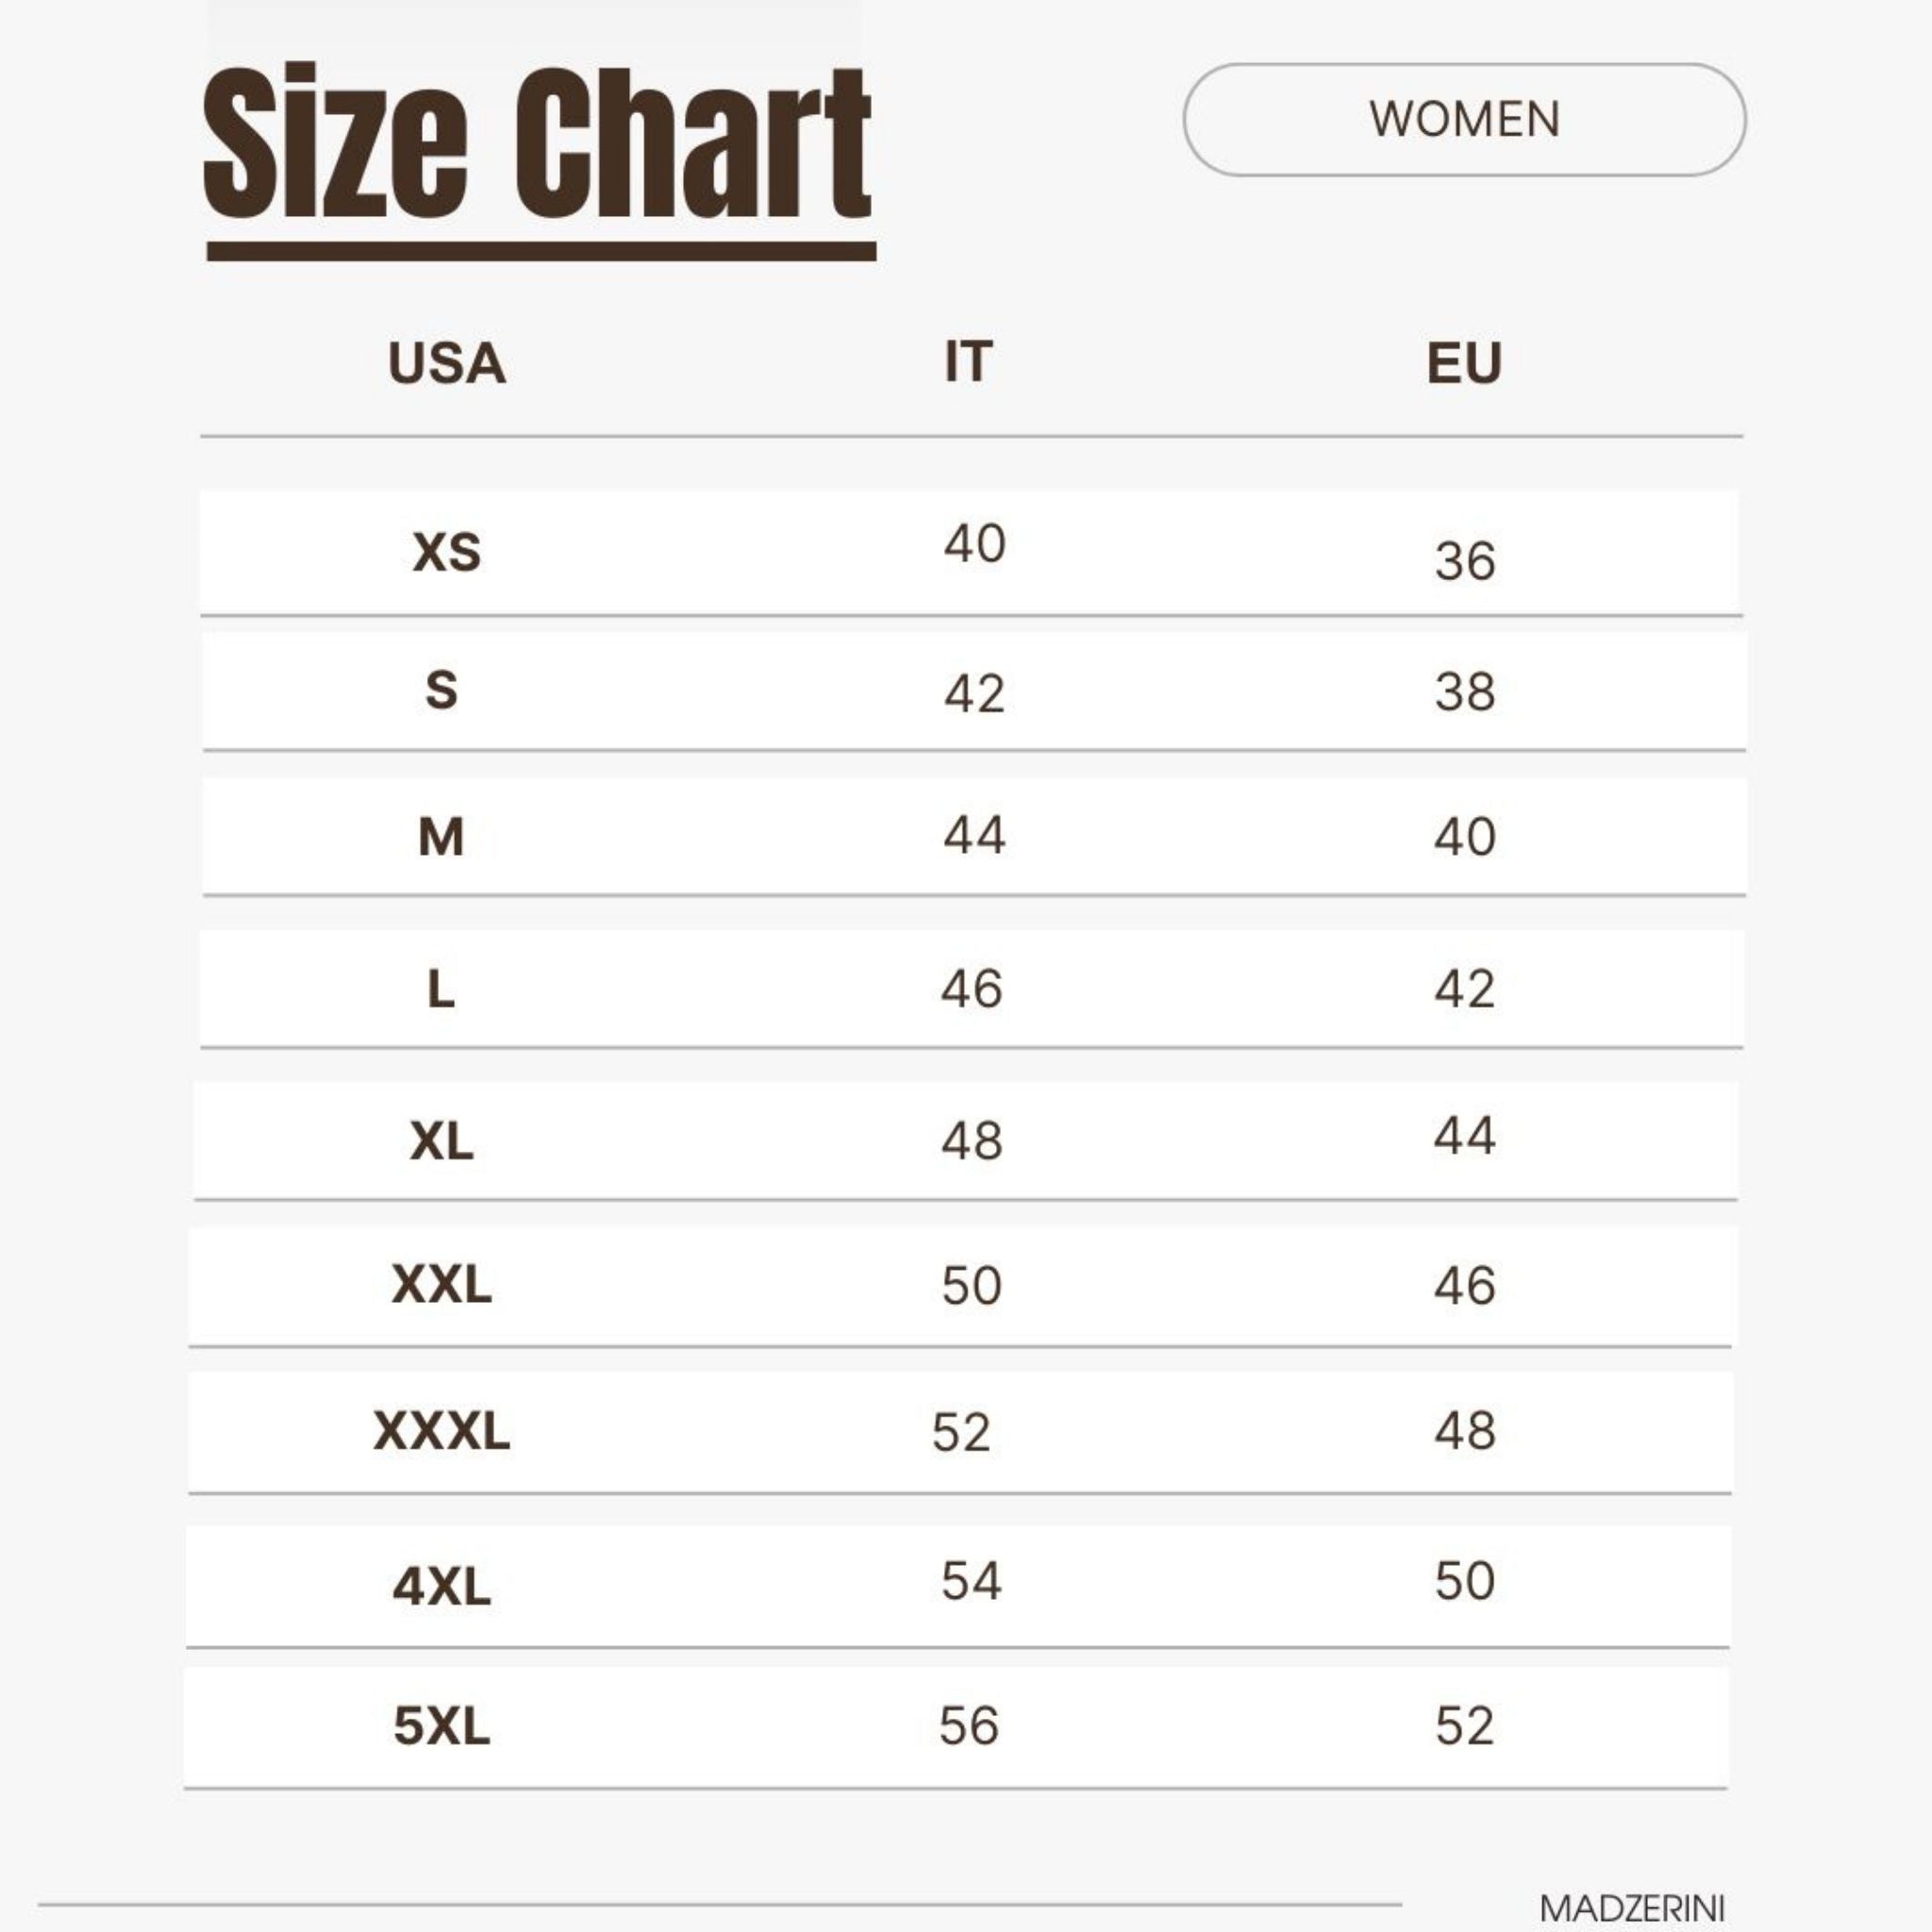Select IT value 46 in L row
This screenshot has width=1932, height=1932.
tap(971, 989)
